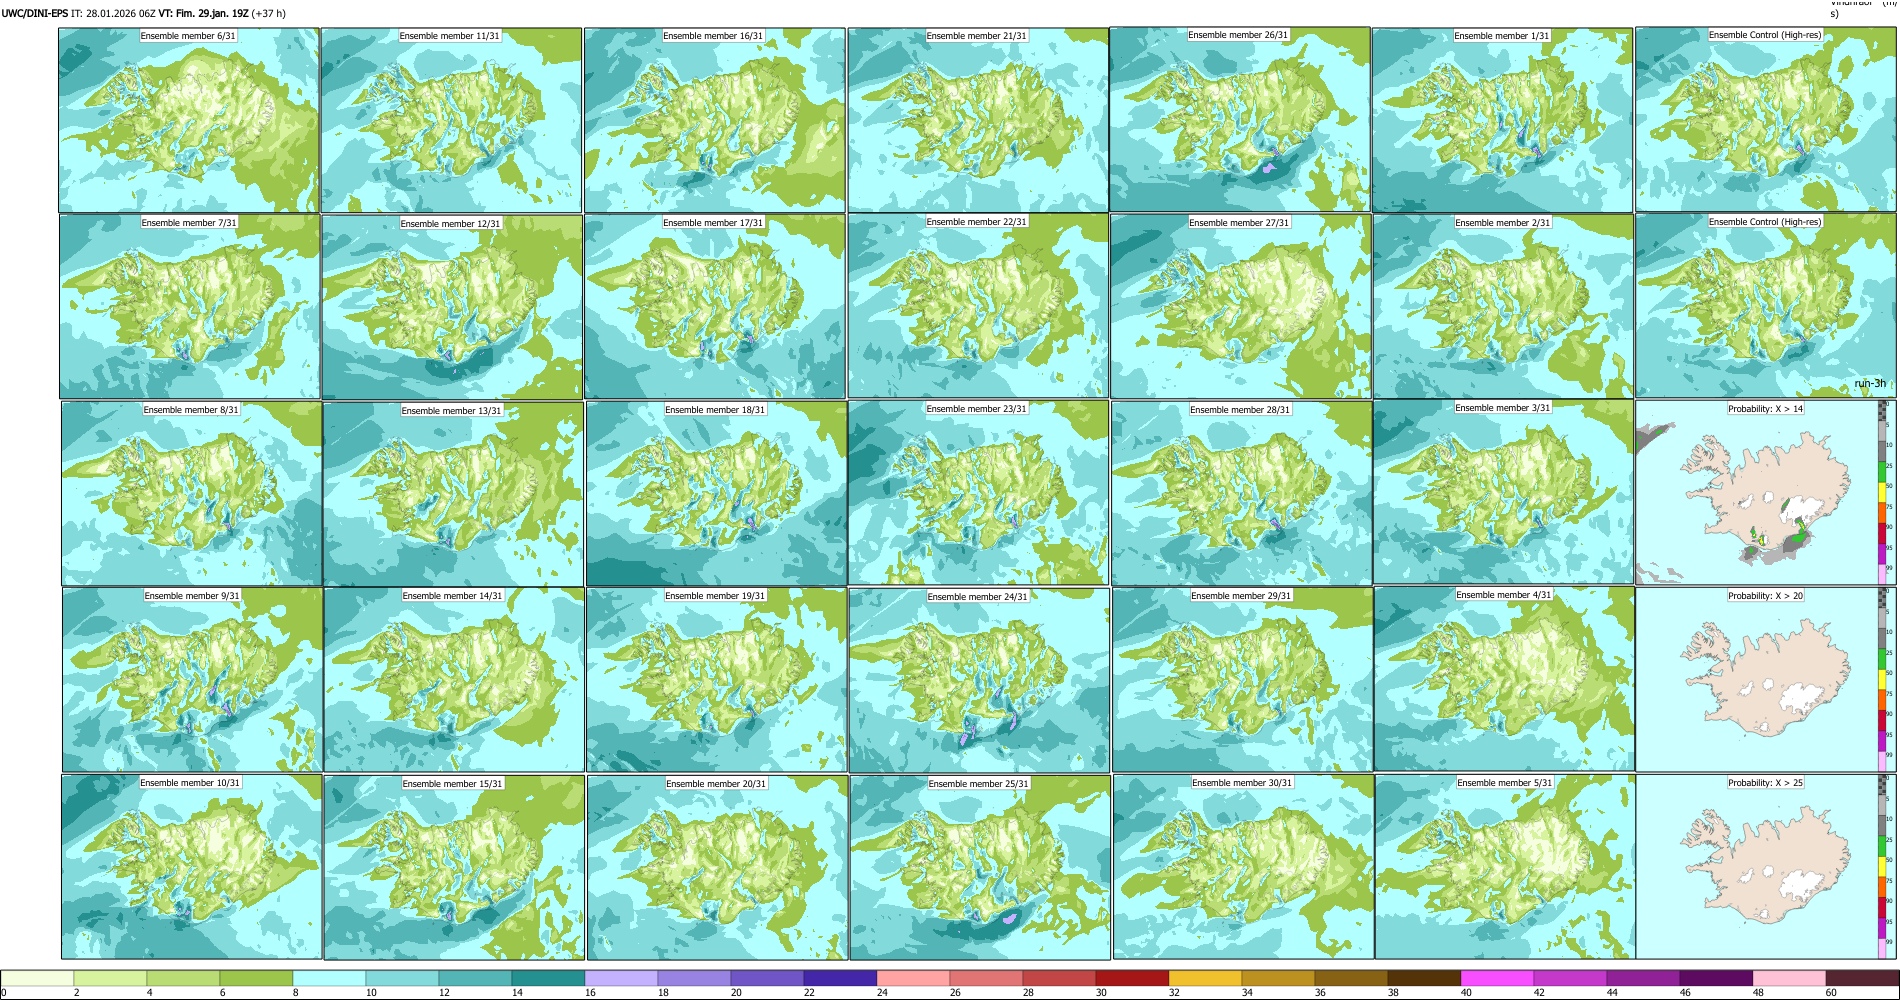The height and width of the screenshot is (1000, 1900).
Task: Pick the dark maroon 60 legend swatch
Action: 1862,979
